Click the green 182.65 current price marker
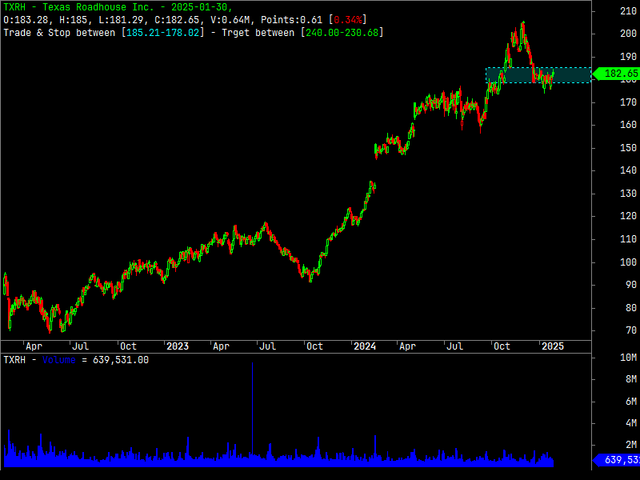Screen dimensions: 640x480 pyautogui.click(x=618, y=73)
